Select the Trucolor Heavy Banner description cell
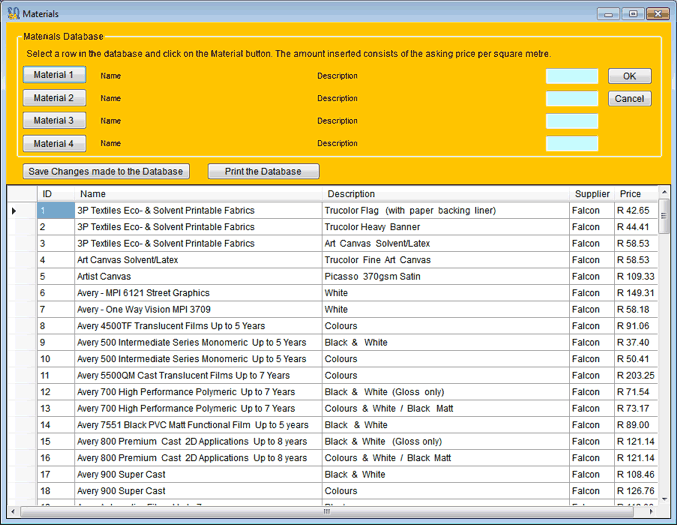 tap(444, 227)
